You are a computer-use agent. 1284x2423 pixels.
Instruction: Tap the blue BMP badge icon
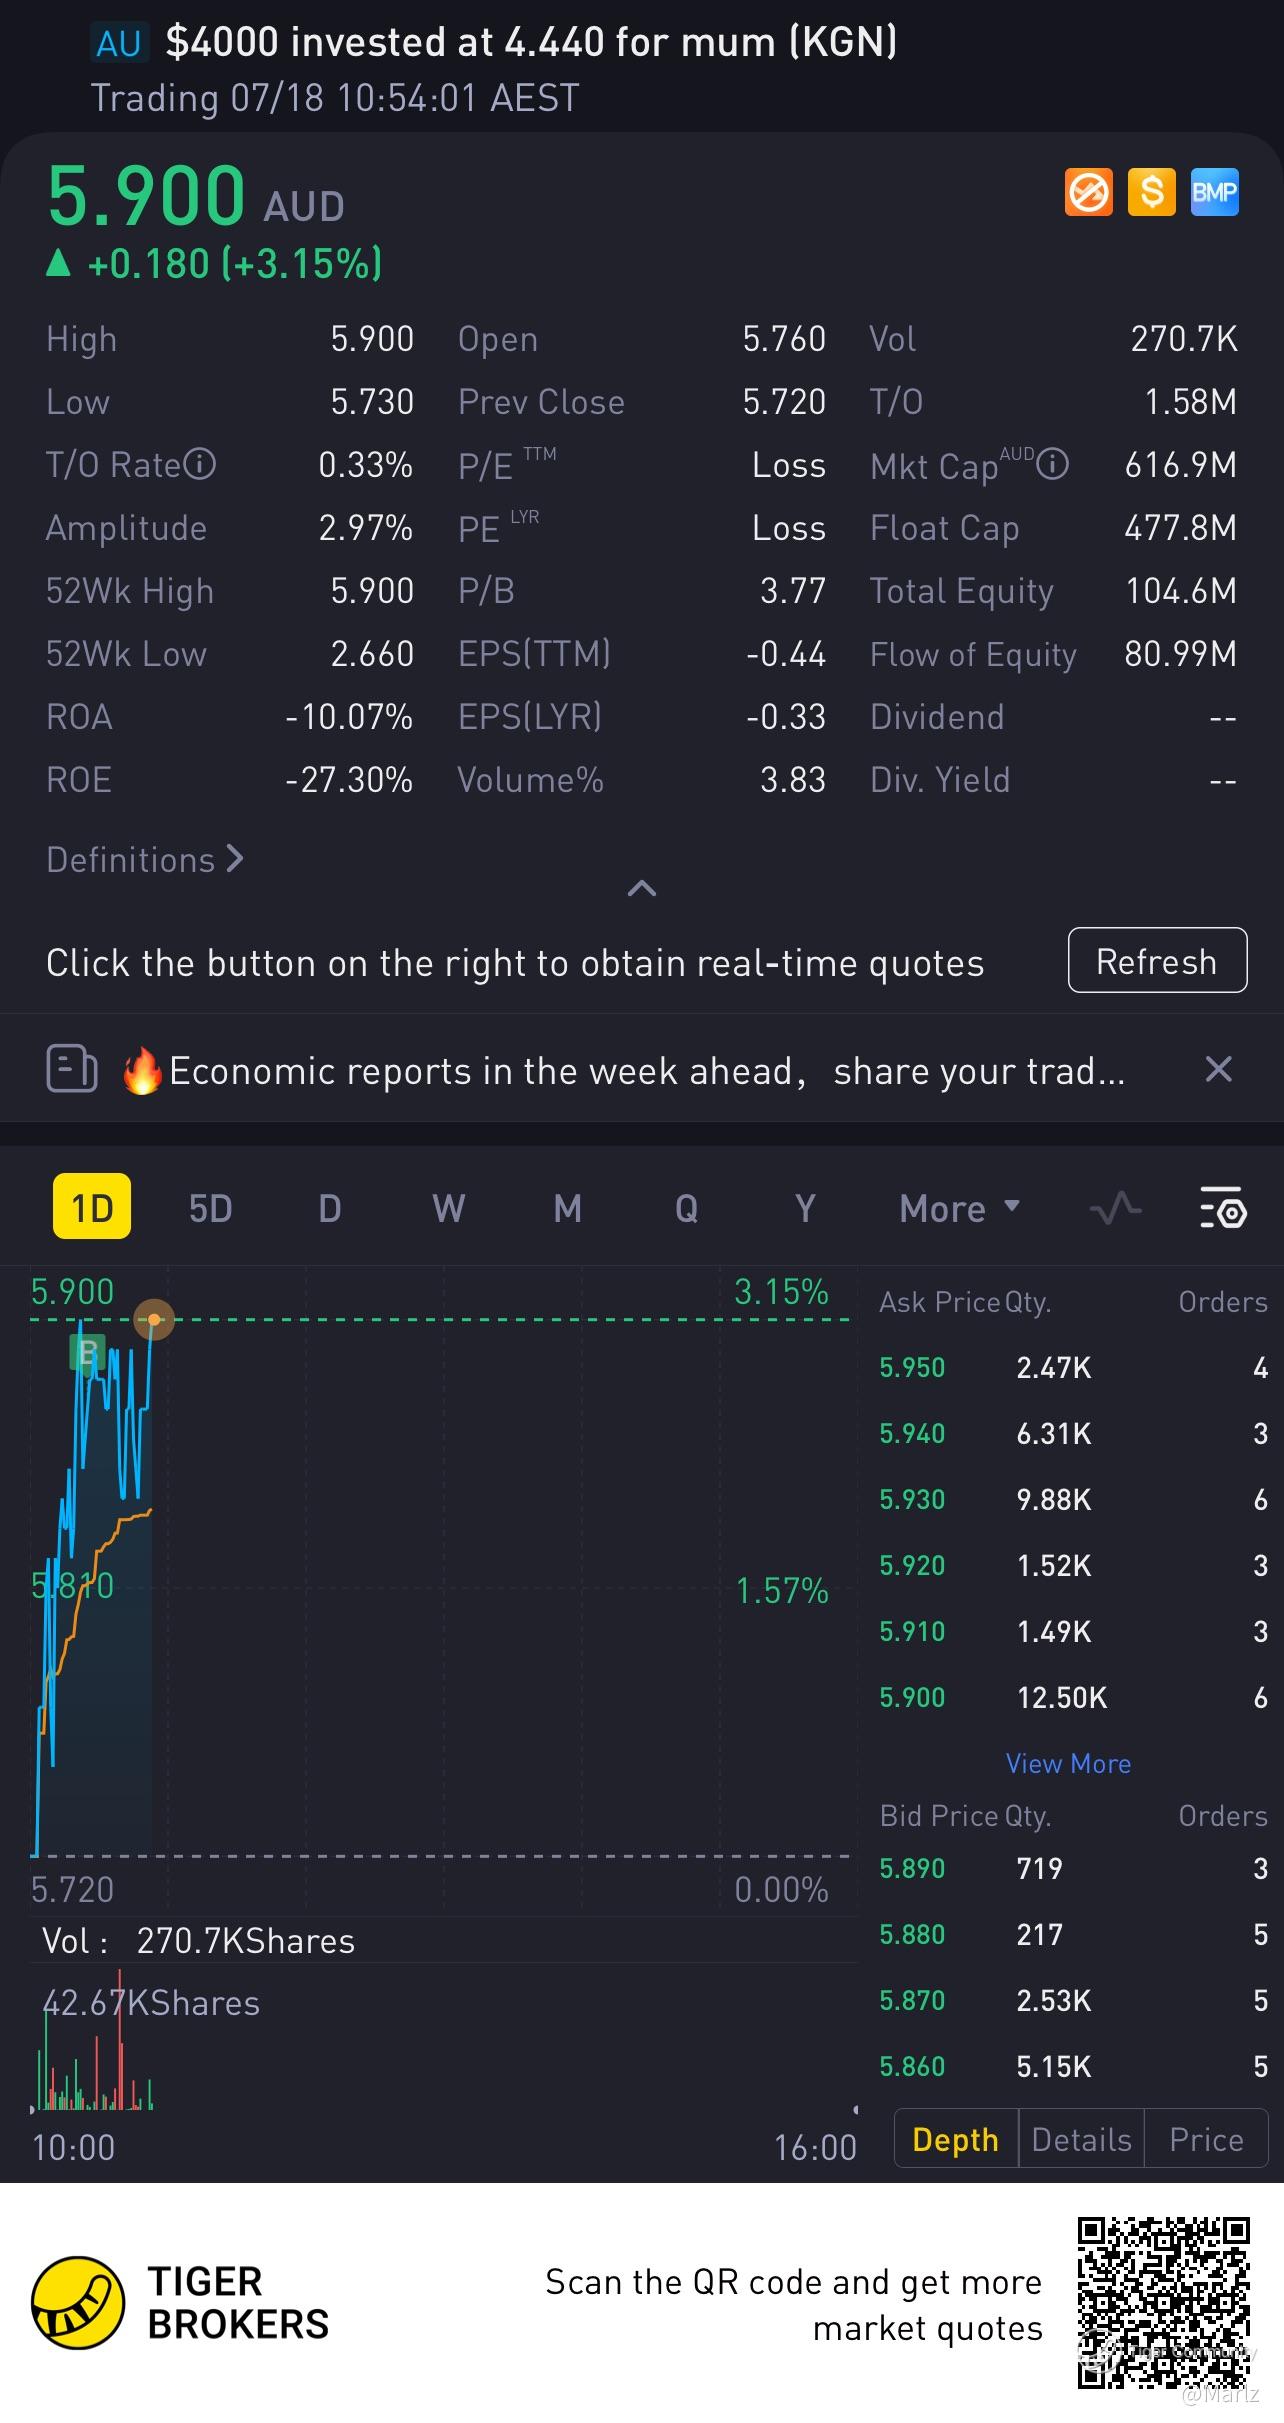tap(1214, 192)
